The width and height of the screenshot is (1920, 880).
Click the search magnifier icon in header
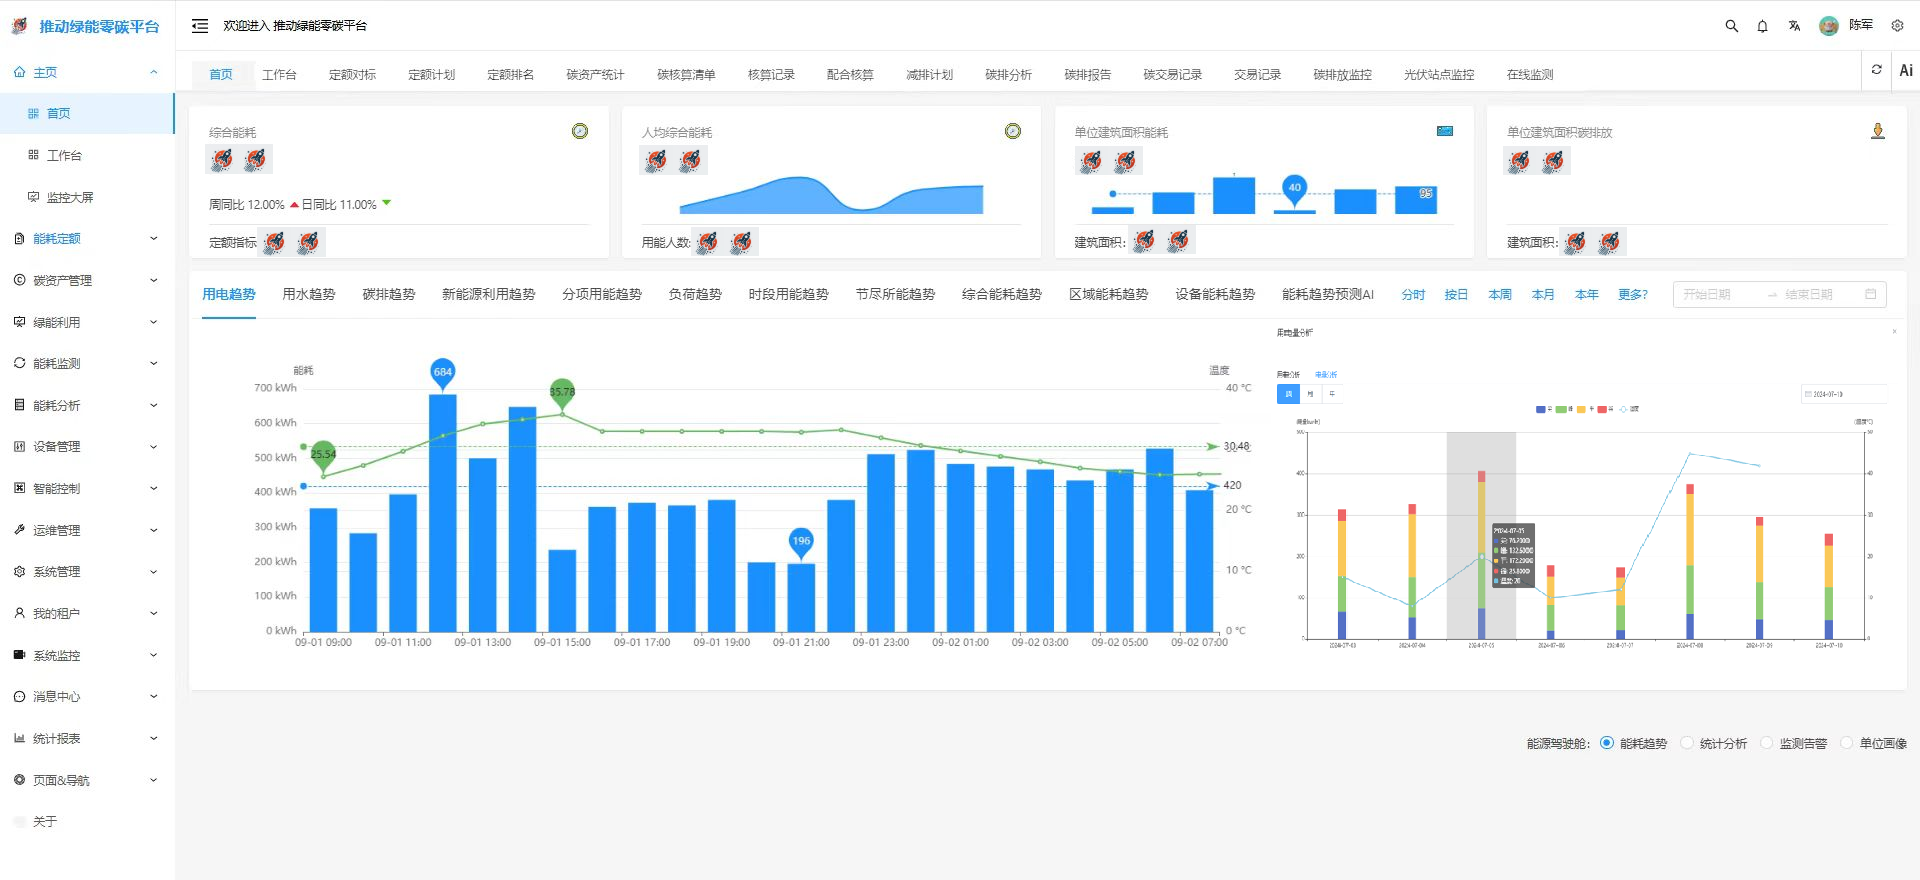[1731, 26]
